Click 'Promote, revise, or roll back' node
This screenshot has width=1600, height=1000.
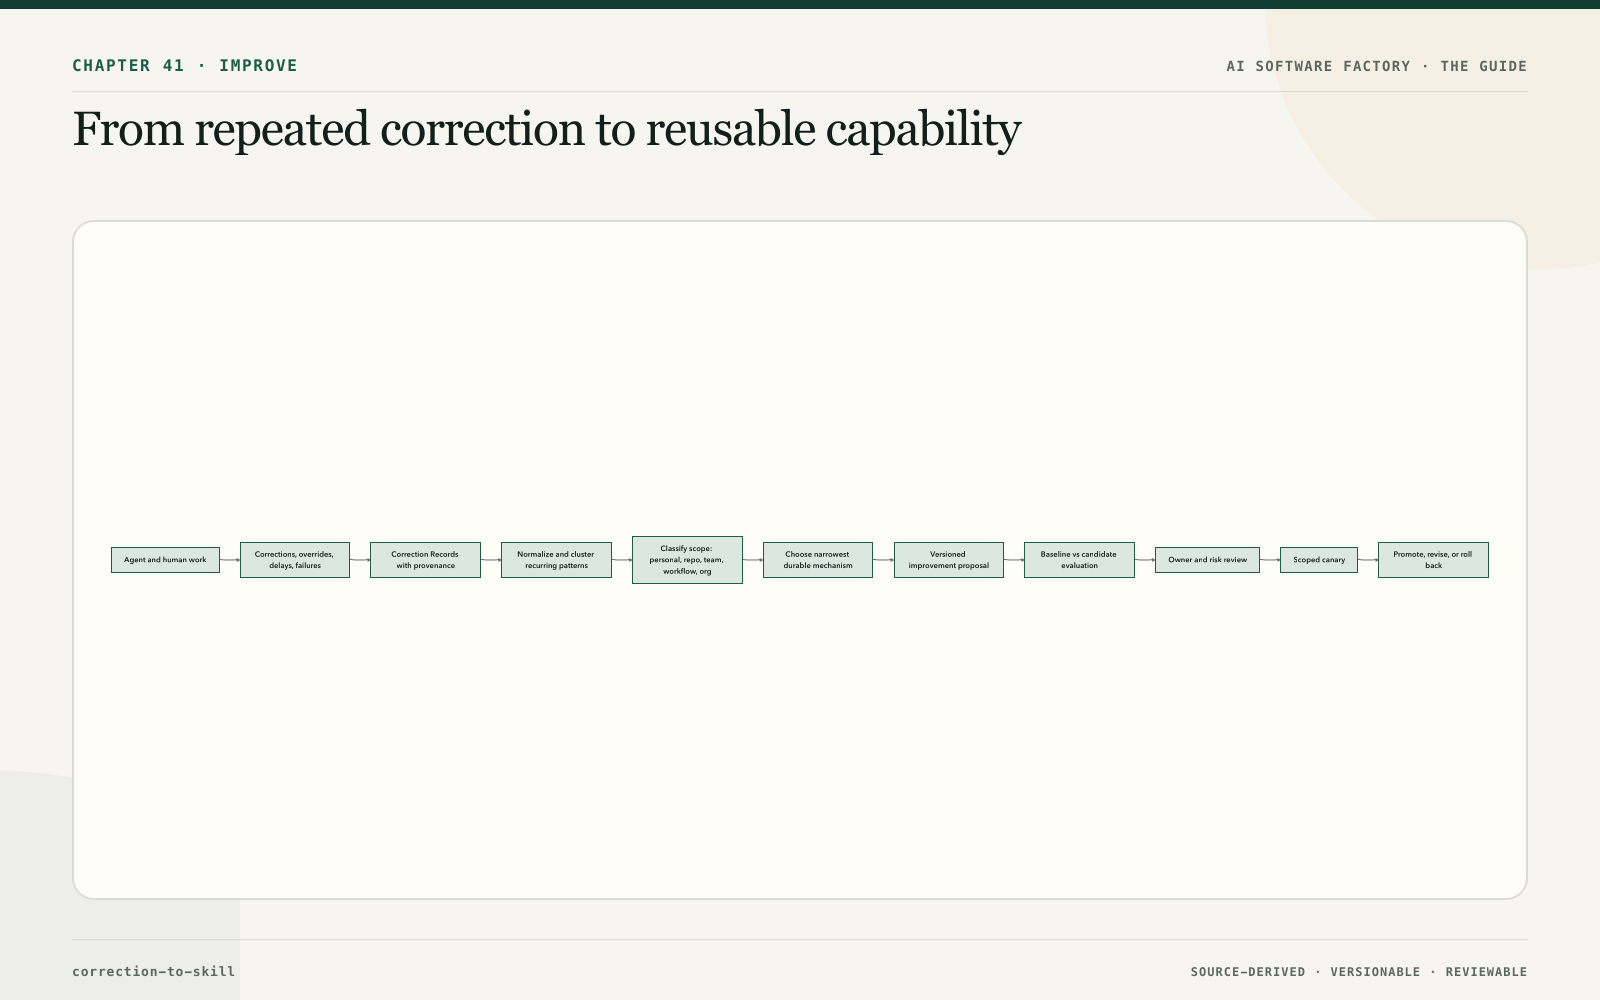(x=1433, y=560)
